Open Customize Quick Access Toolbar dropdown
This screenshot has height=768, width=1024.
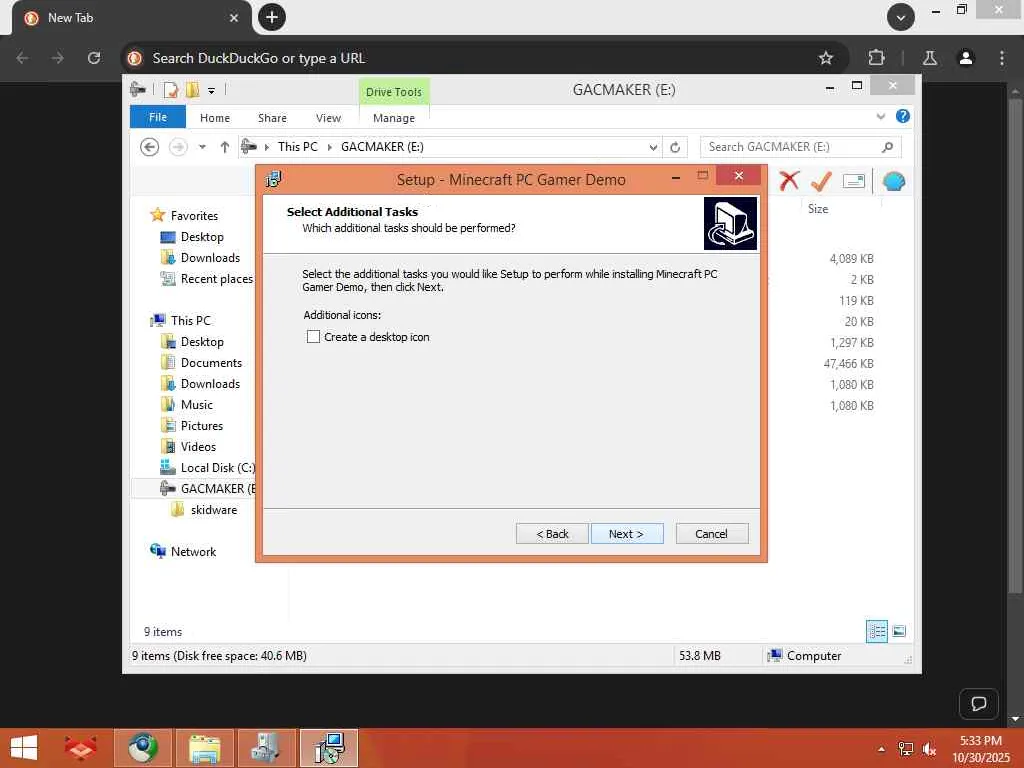(211, 91)
